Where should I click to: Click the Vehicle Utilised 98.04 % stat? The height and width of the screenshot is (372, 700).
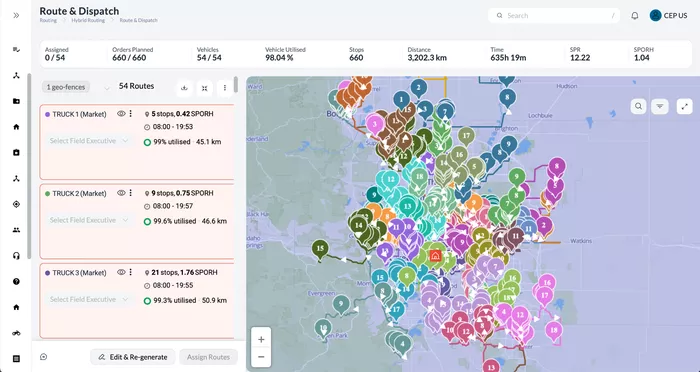point(285,54)
